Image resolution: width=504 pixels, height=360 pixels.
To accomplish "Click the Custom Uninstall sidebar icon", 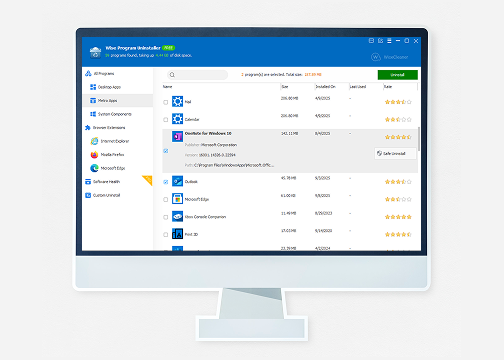I will tap(88, 195).
